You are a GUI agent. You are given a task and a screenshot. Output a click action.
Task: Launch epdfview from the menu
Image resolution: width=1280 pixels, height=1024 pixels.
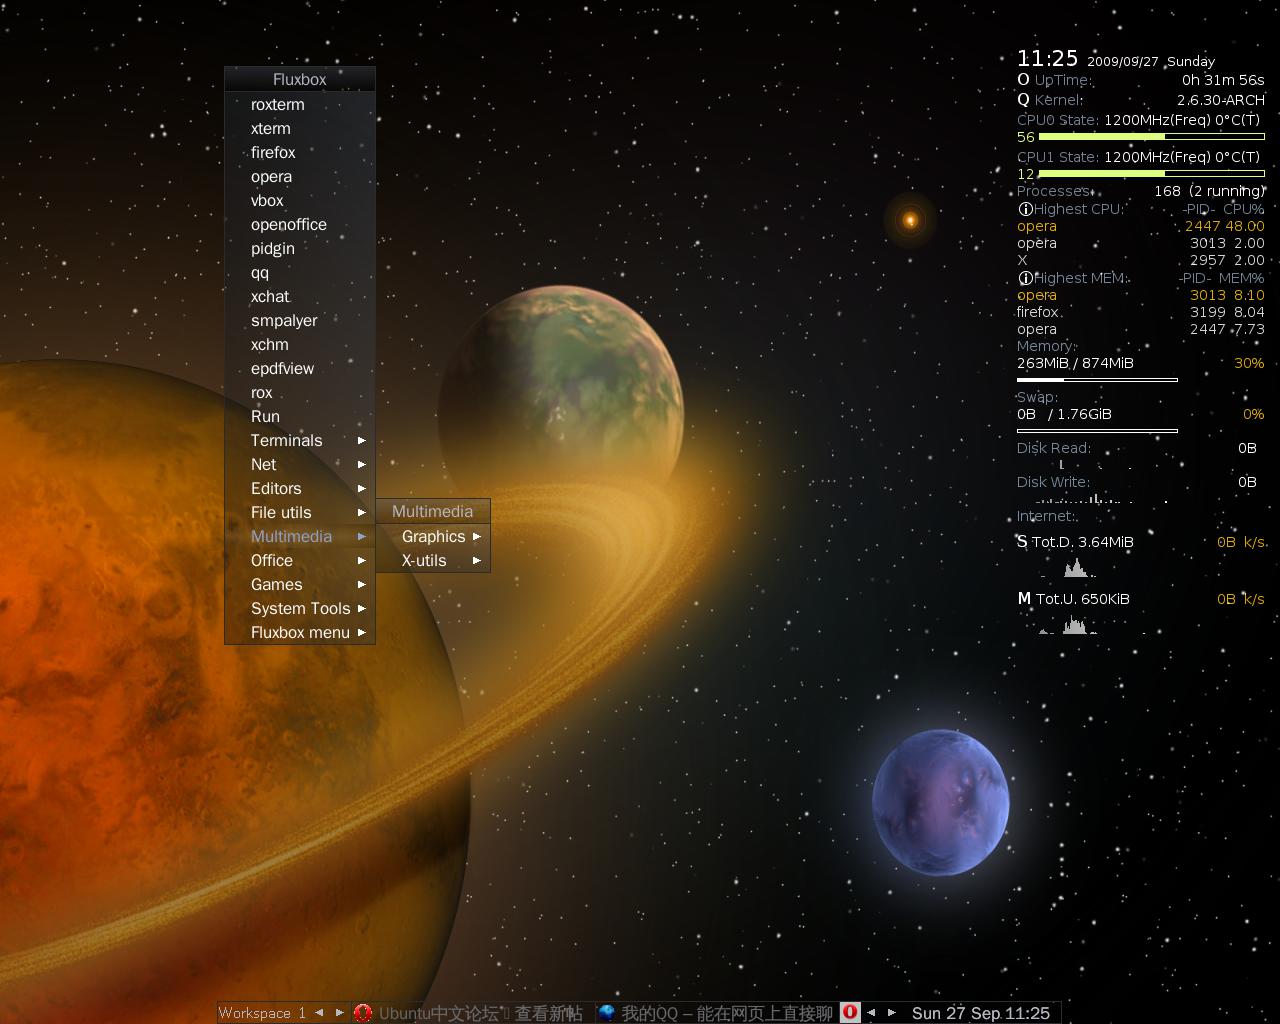pyautogui.click(x=300, y=368)
